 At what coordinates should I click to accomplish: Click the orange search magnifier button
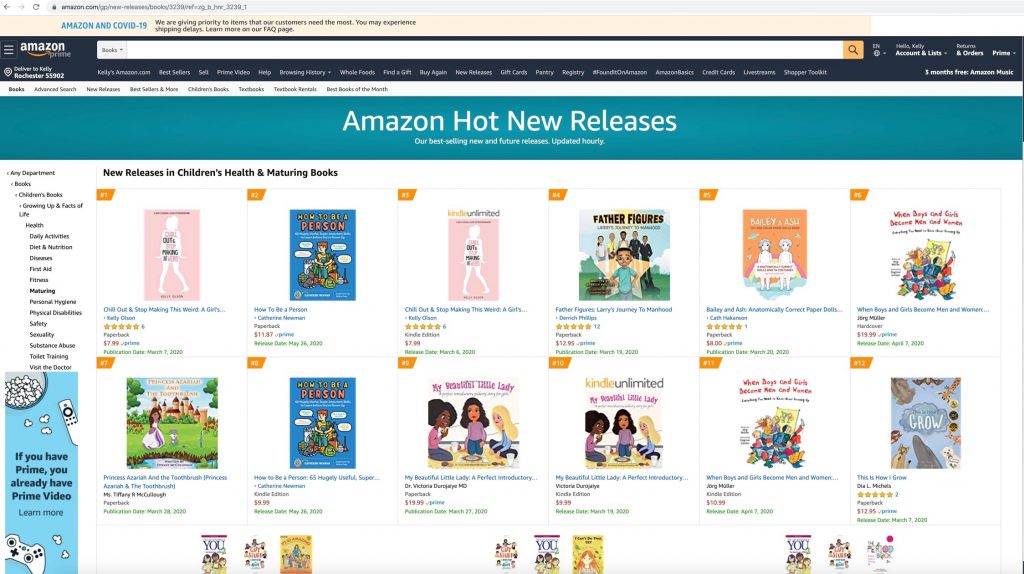[x=853, y=50]
